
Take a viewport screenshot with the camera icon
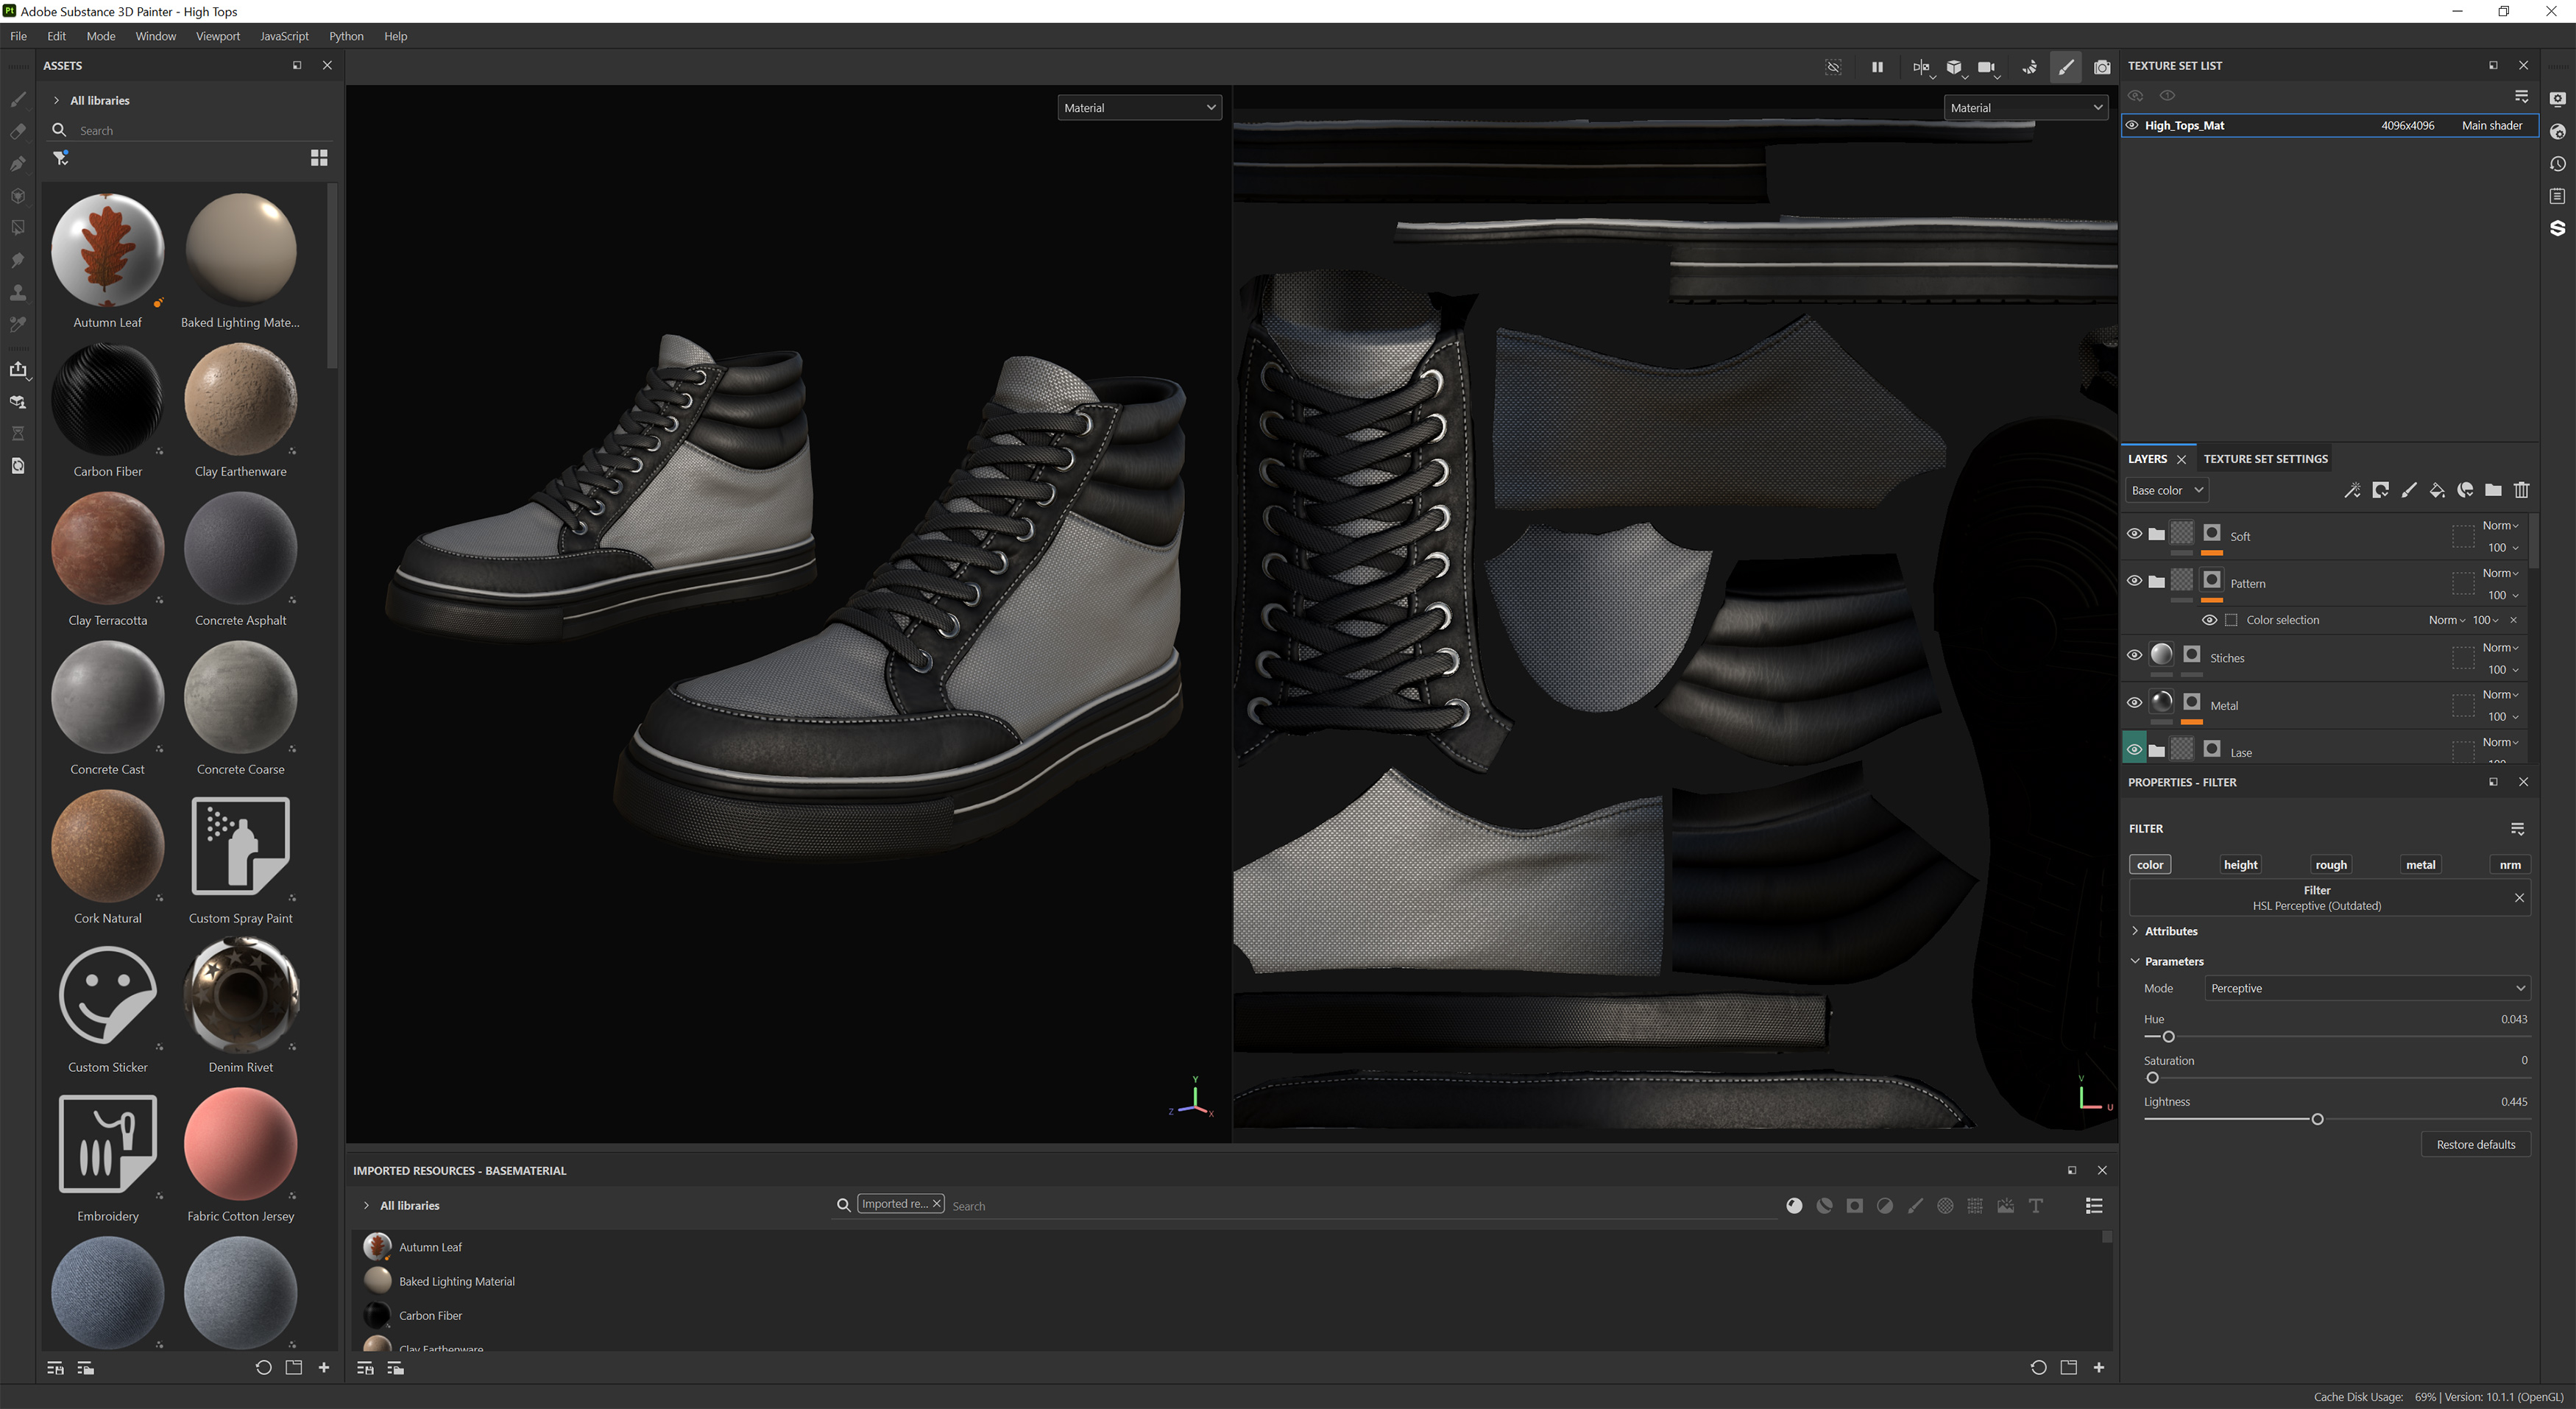(x=2102, y=67)
